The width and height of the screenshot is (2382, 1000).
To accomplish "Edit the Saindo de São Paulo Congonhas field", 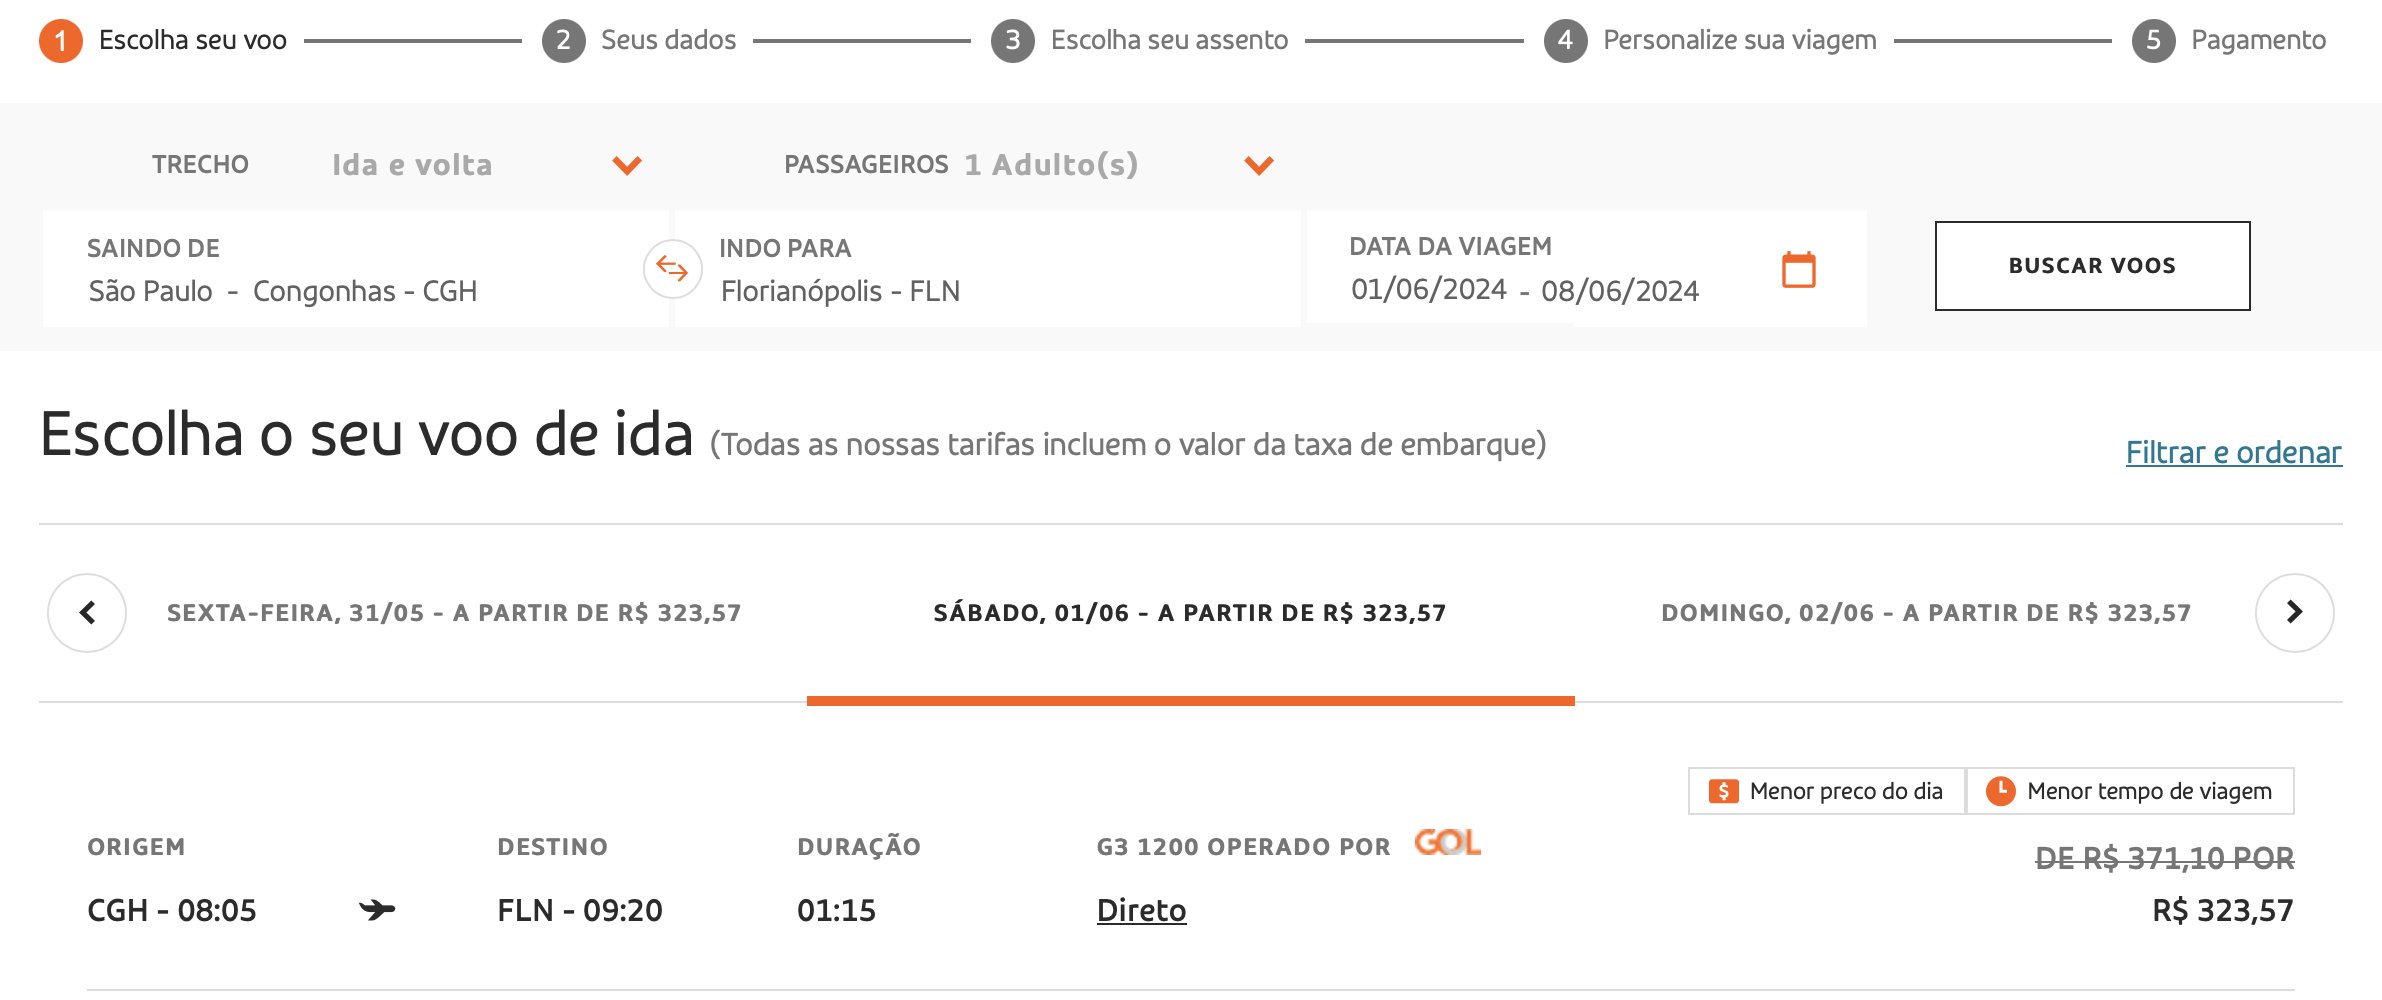I will [356, 269].
